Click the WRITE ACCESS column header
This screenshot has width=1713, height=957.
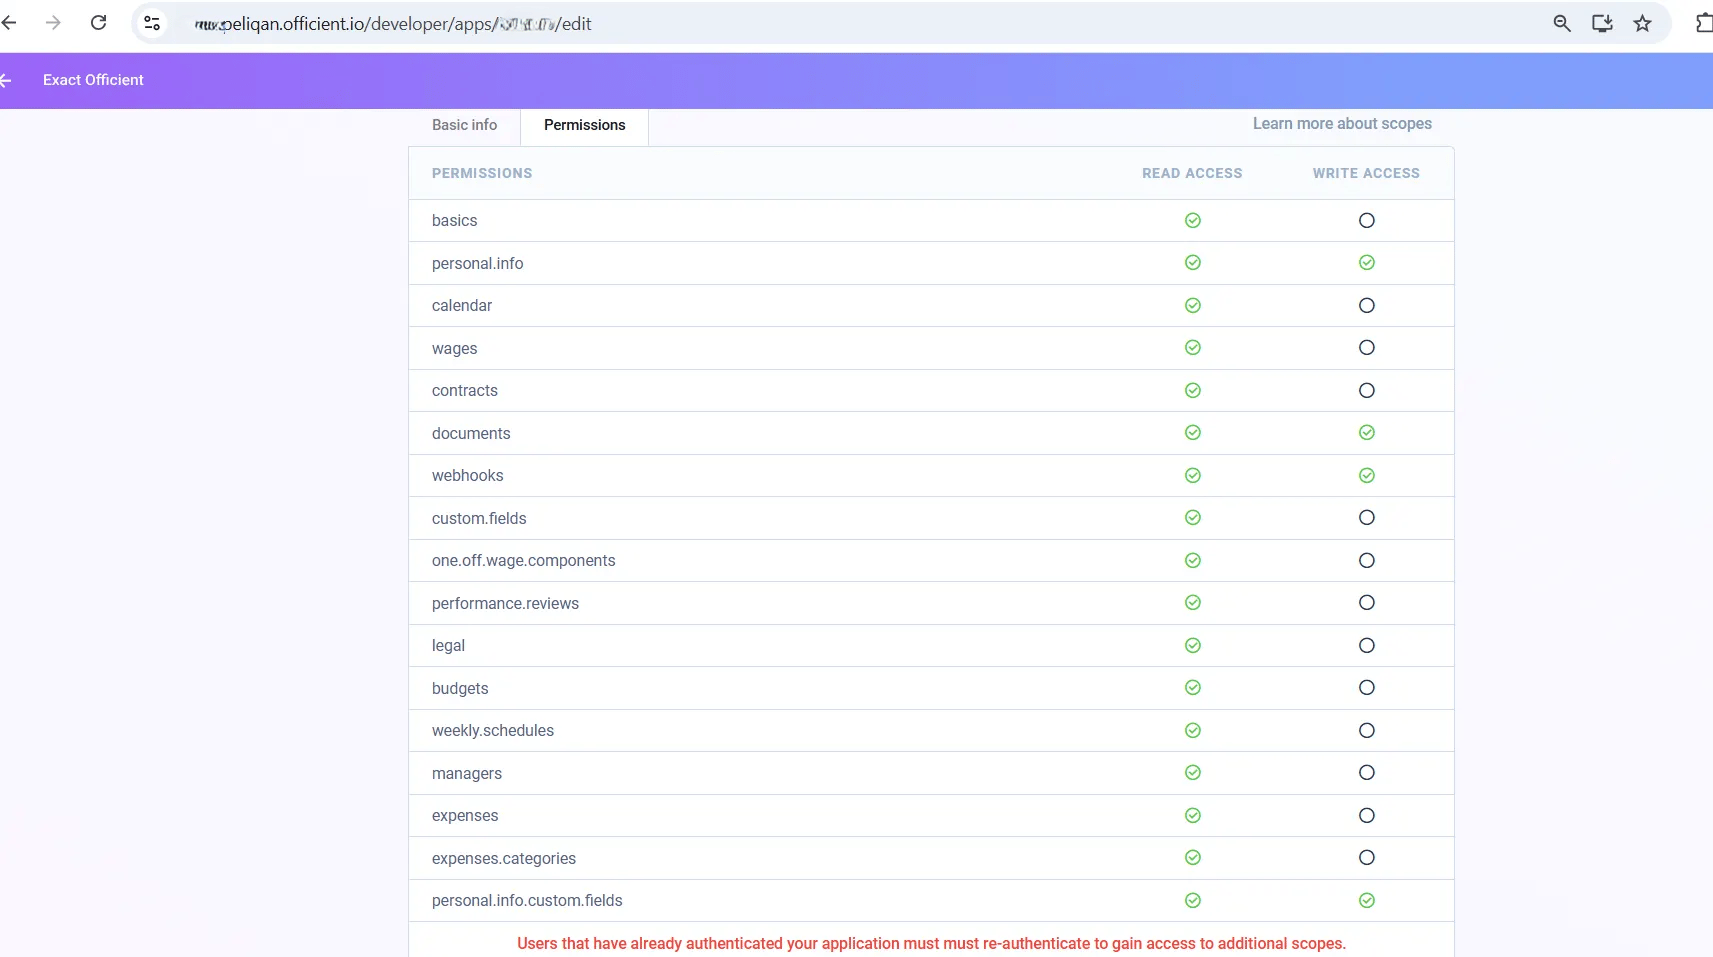click(x=1366, y=173)
